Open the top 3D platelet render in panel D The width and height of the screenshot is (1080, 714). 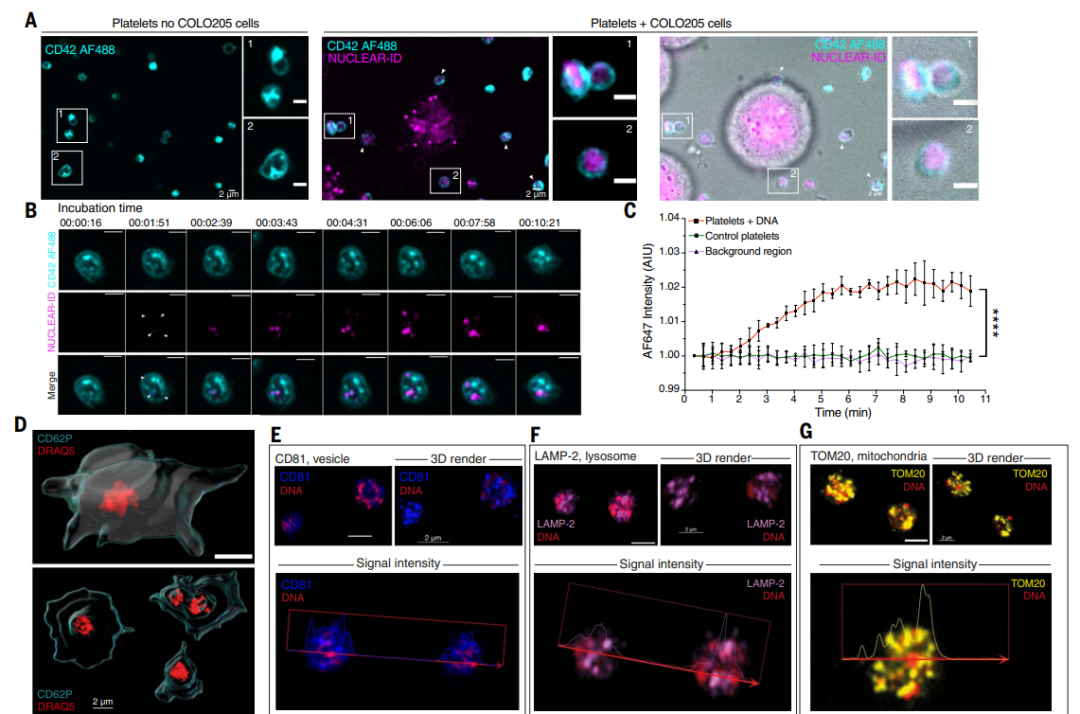143,496
